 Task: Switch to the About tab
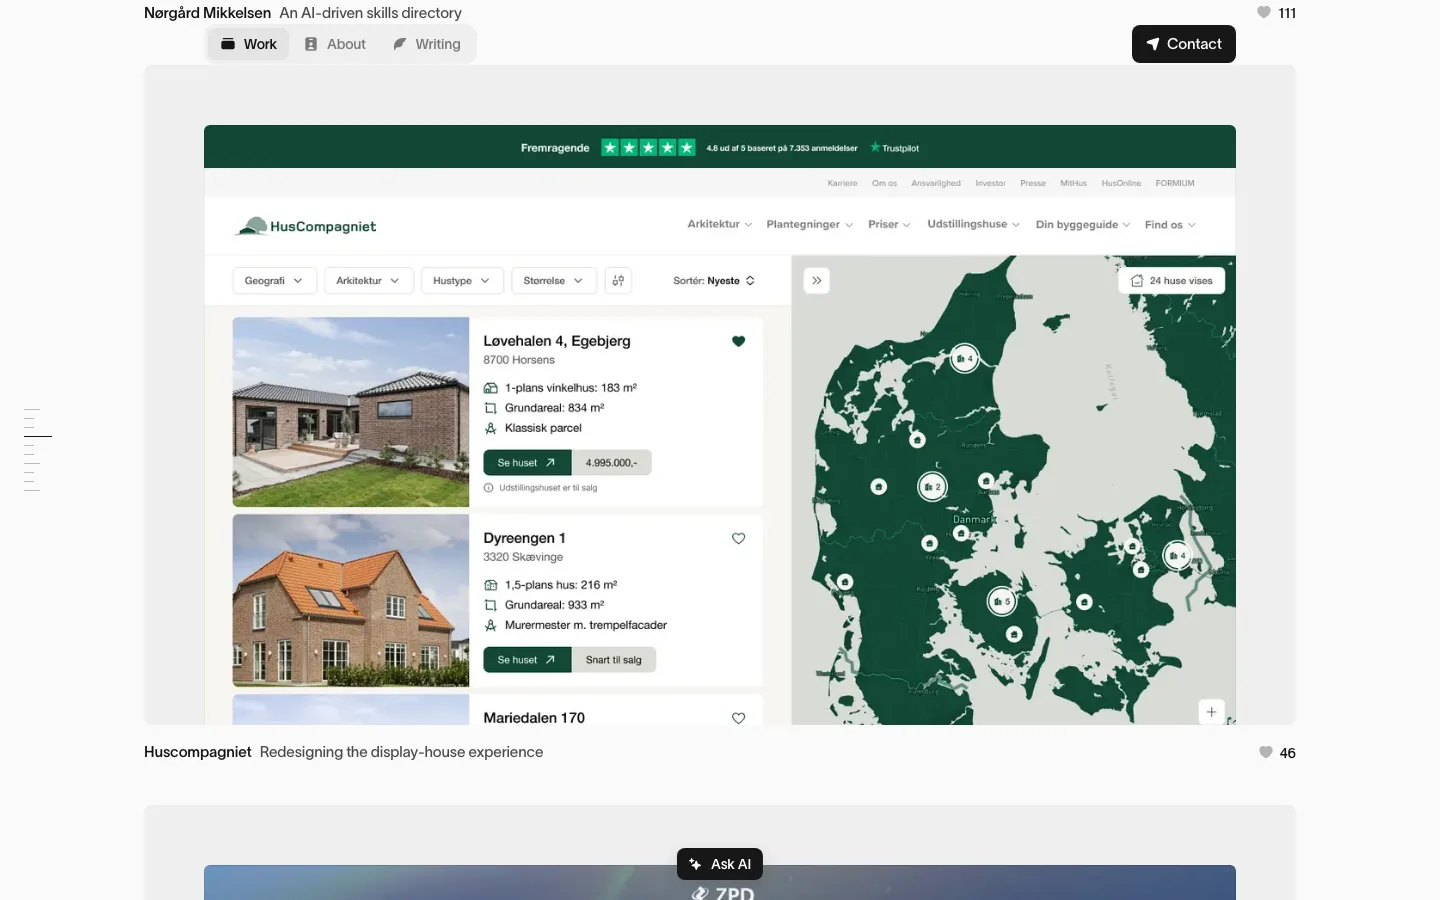[x=335, y=44]
